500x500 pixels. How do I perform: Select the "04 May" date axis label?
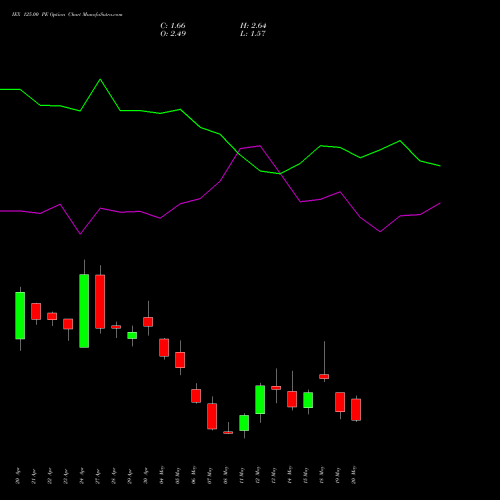[x=162, y=475]
